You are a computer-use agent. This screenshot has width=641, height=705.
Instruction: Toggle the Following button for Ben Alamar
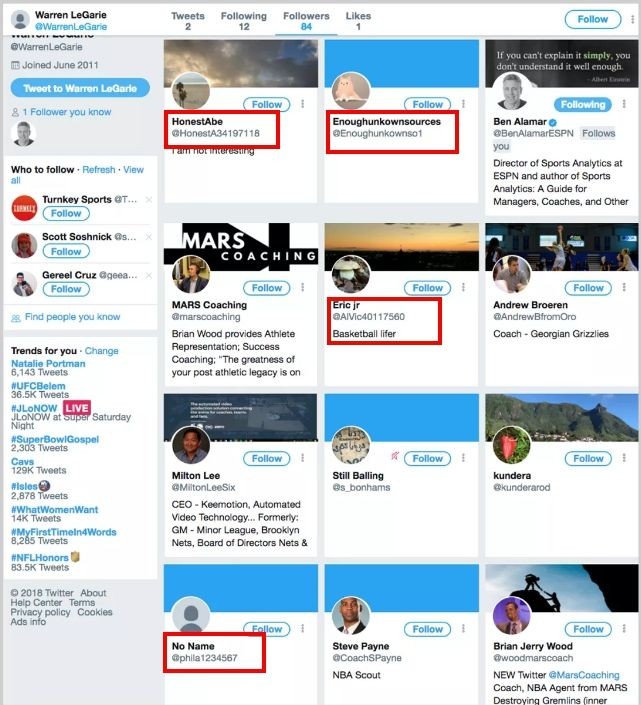[583, 104]
